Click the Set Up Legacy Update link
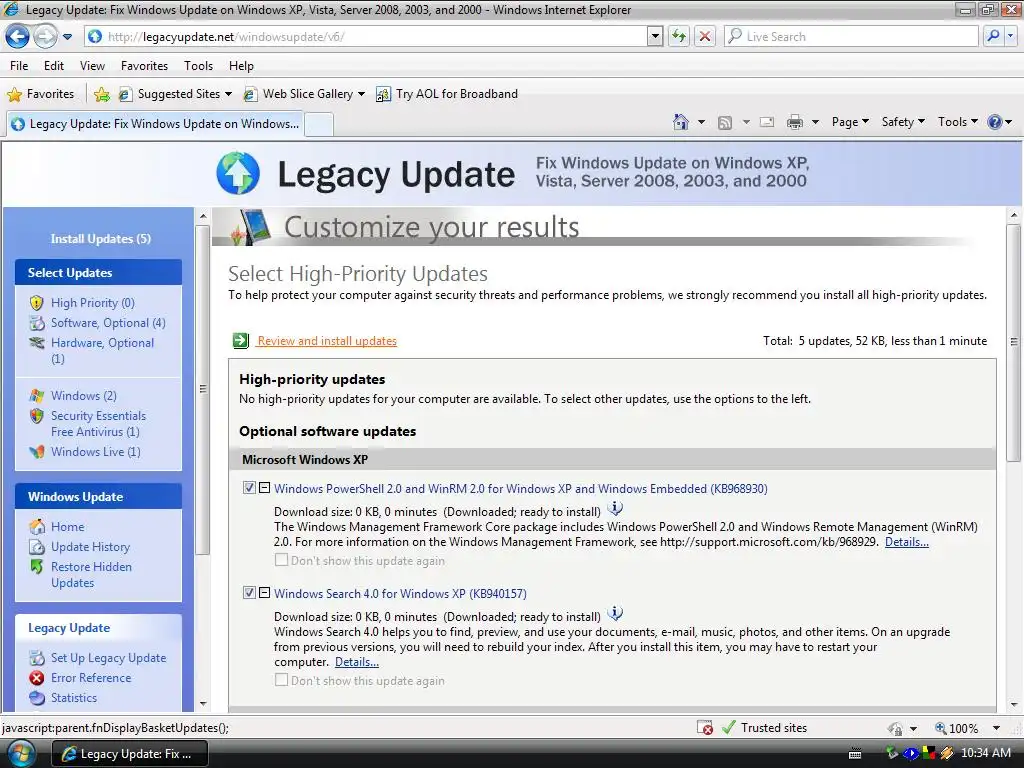 tap(108, 658)
